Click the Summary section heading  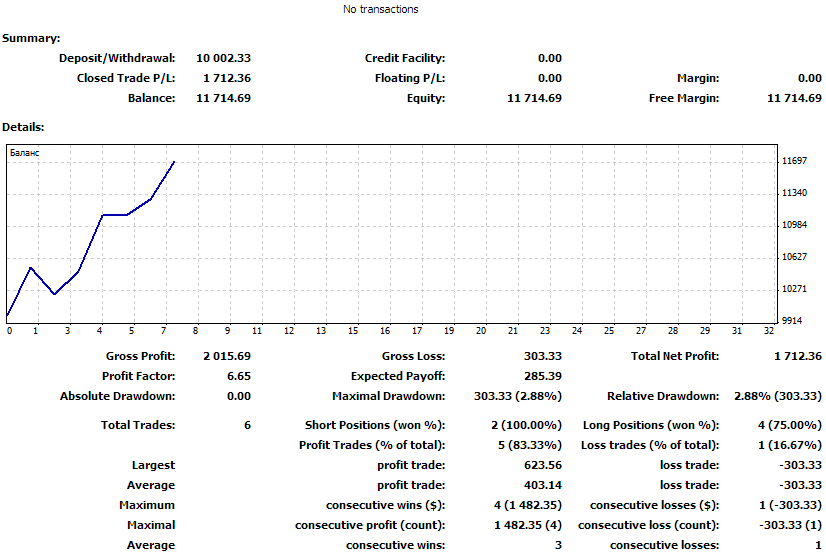pyautogui.click(x=31, y=38)
